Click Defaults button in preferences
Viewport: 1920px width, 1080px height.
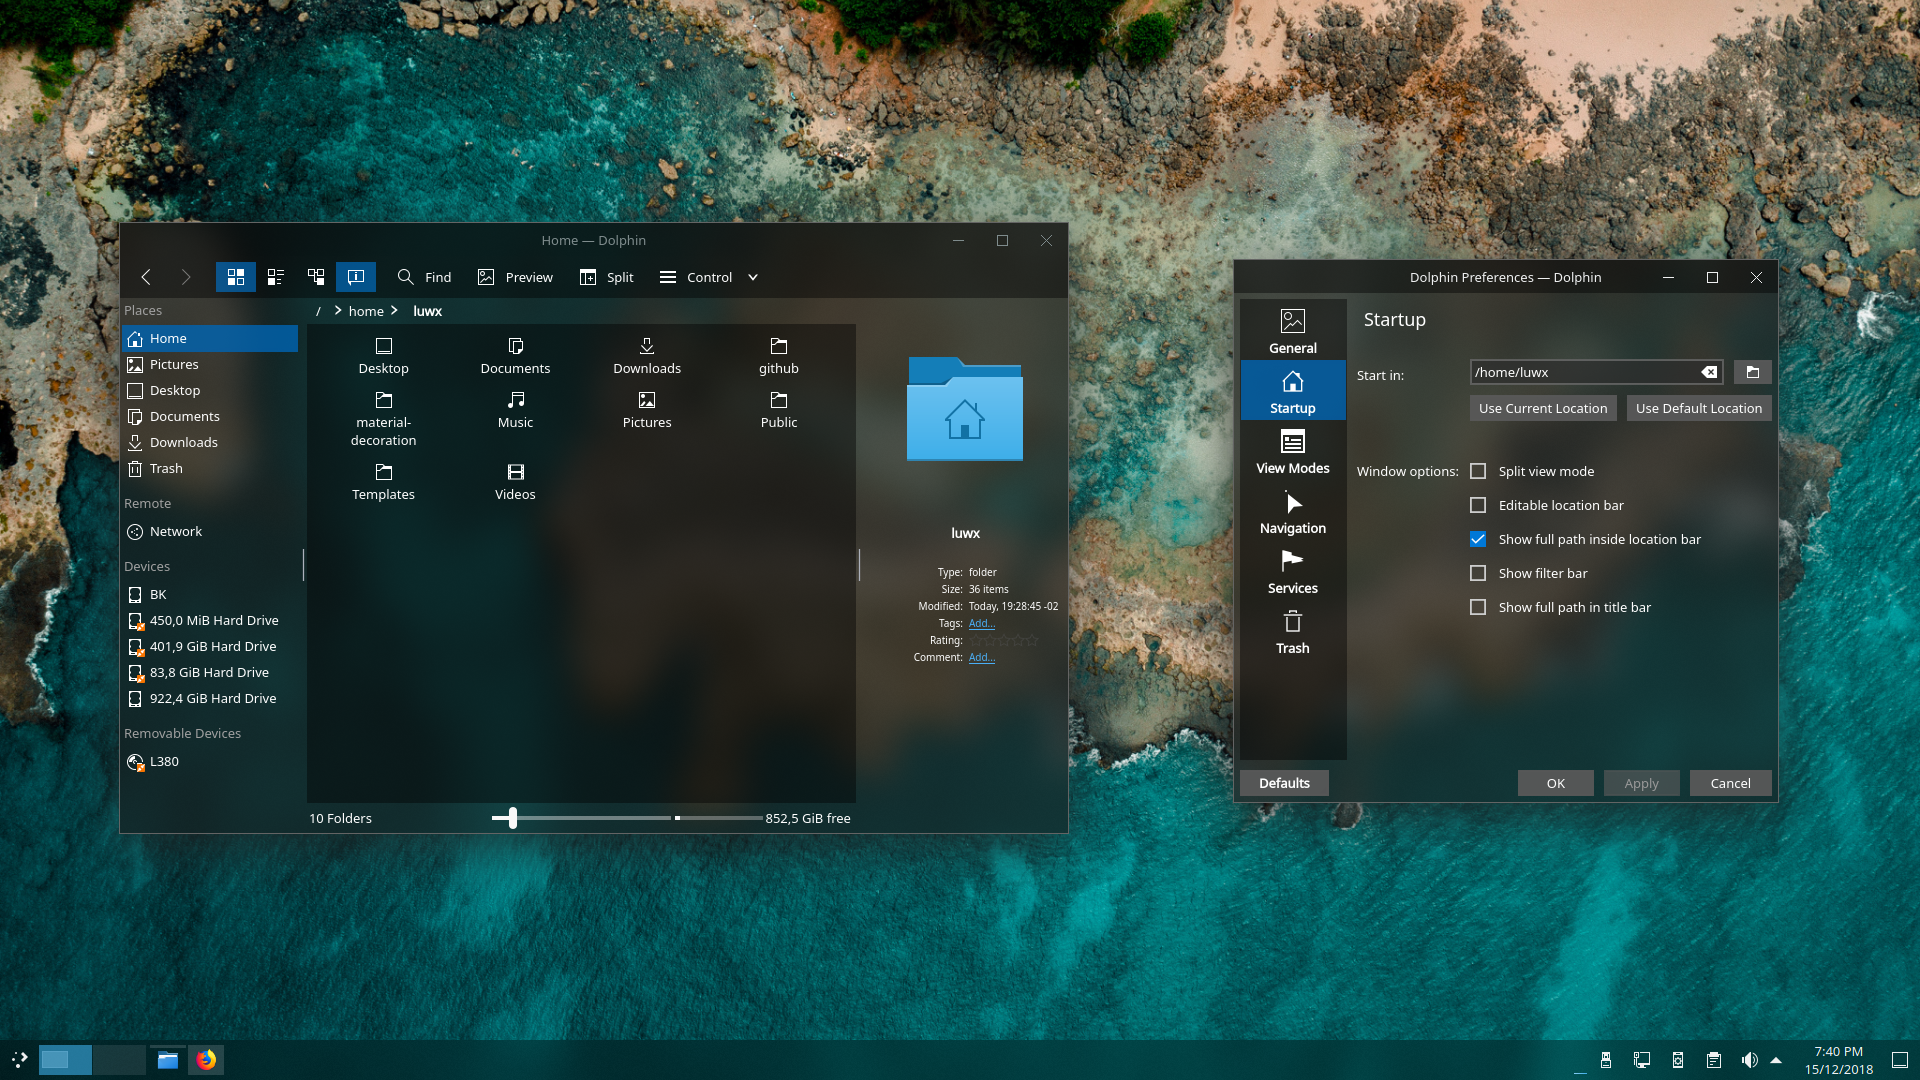1284,783
